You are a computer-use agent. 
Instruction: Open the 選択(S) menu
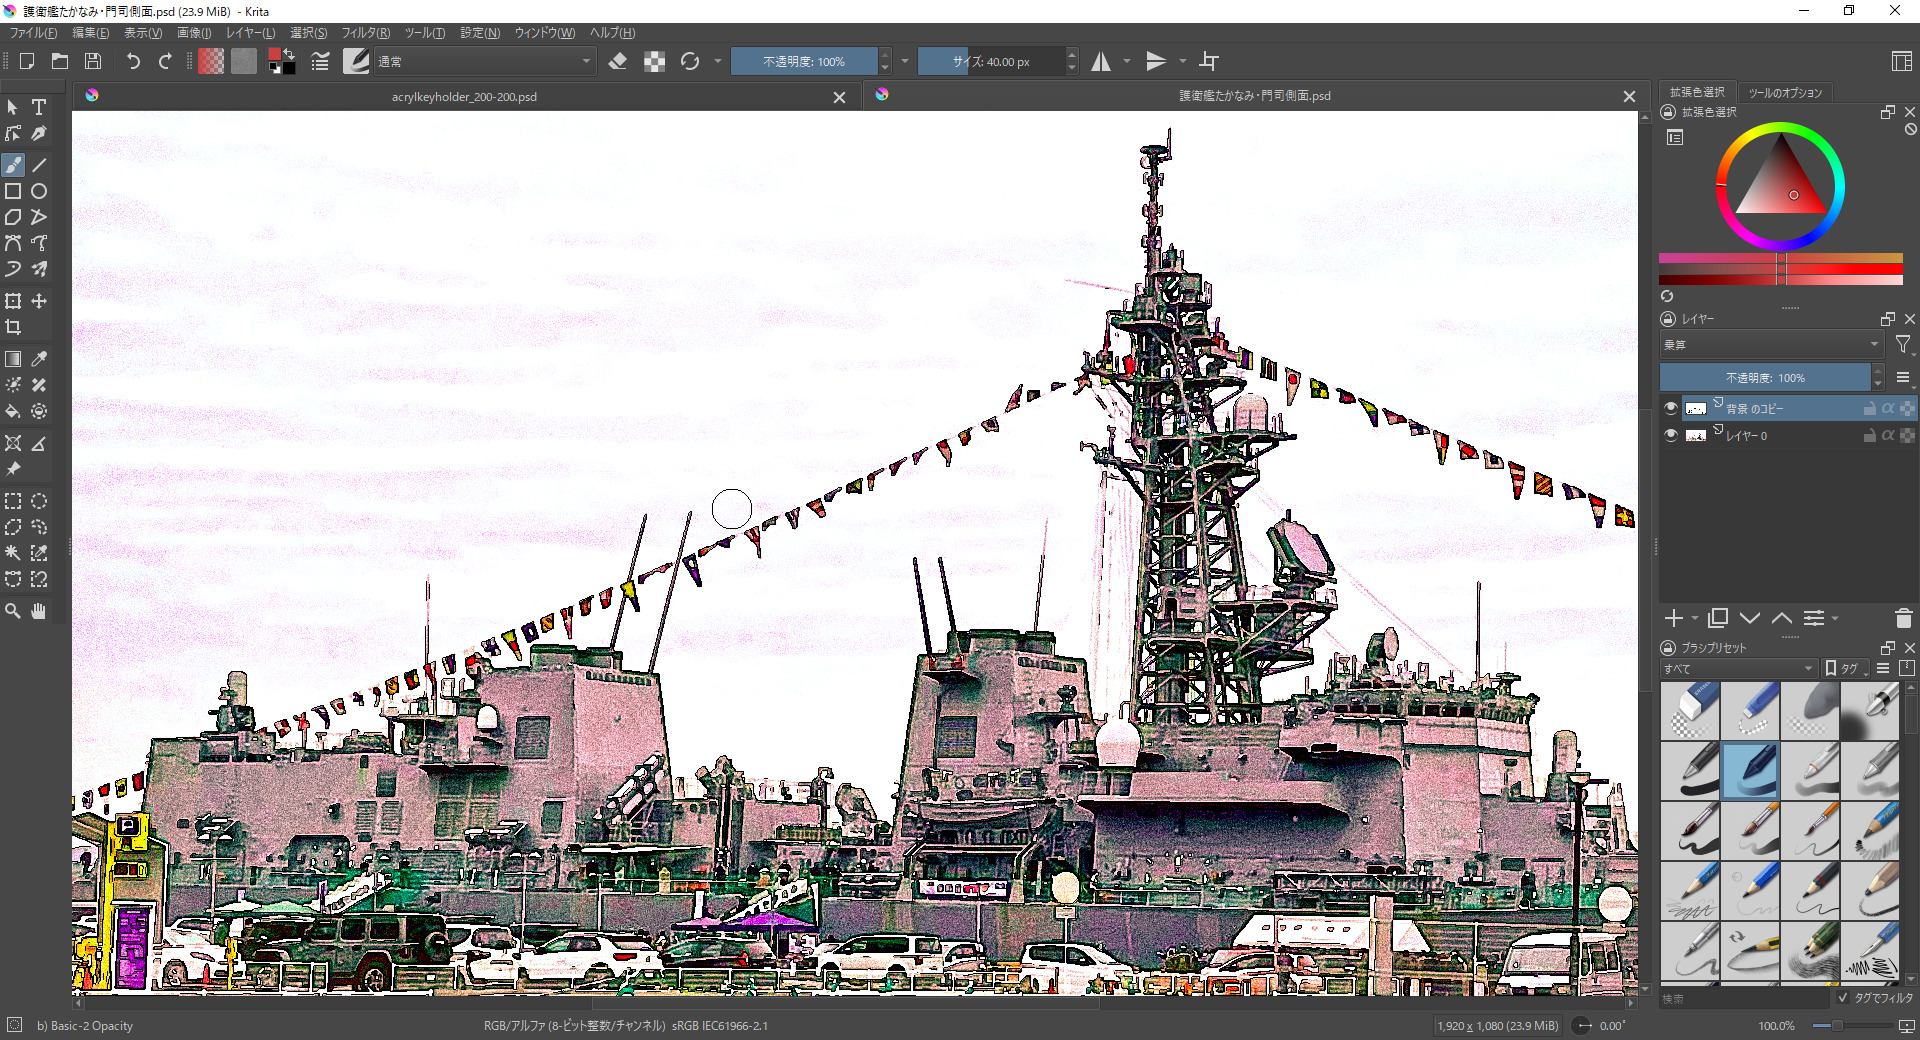[x=308, y=33]
